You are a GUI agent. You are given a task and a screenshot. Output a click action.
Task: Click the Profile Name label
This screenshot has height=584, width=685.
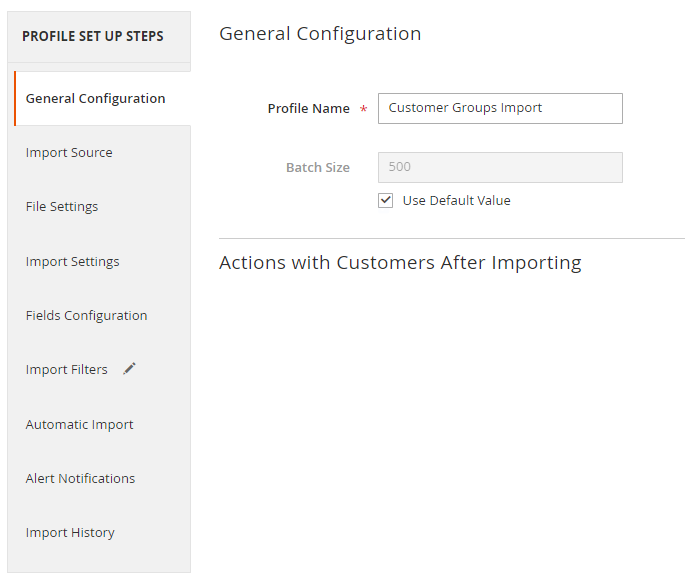point(308,108)
